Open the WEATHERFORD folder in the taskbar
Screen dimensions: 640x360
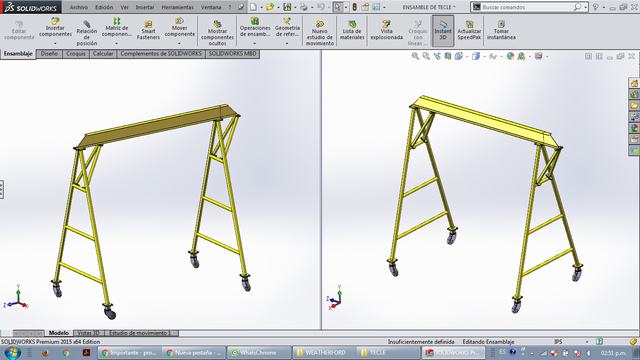pyautogui.click(x=322, y=352)
